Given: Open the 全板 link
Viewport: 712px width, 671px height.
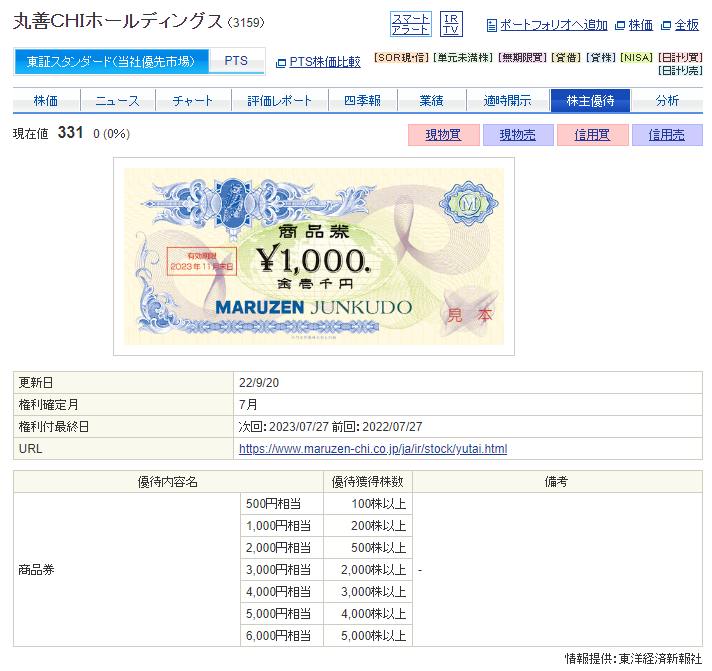Looking at the screenshot, I should point(686,25).
